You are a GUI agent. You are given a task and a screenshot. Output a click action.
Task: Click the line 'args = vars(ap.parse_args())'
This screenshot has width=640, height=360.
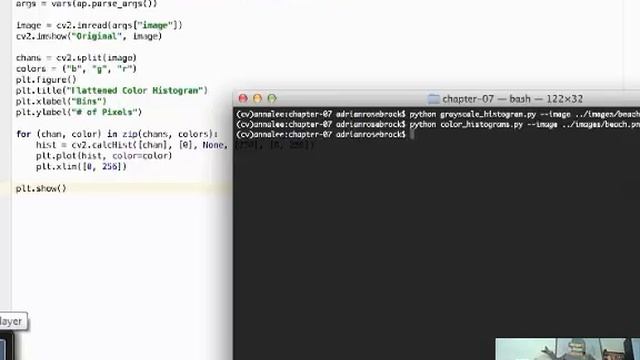coord(86,4)
